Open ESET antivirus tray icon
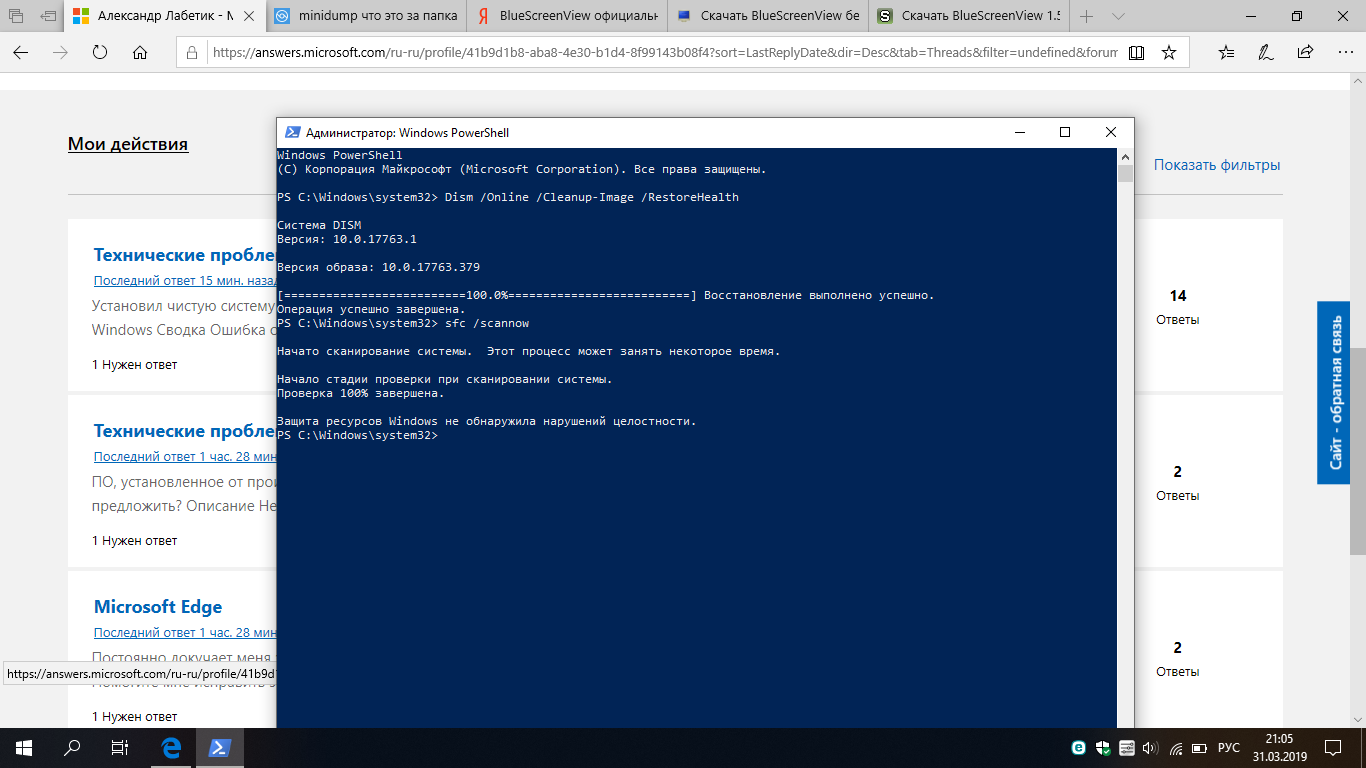The image size is (1366, 768). click(1079, 748)
